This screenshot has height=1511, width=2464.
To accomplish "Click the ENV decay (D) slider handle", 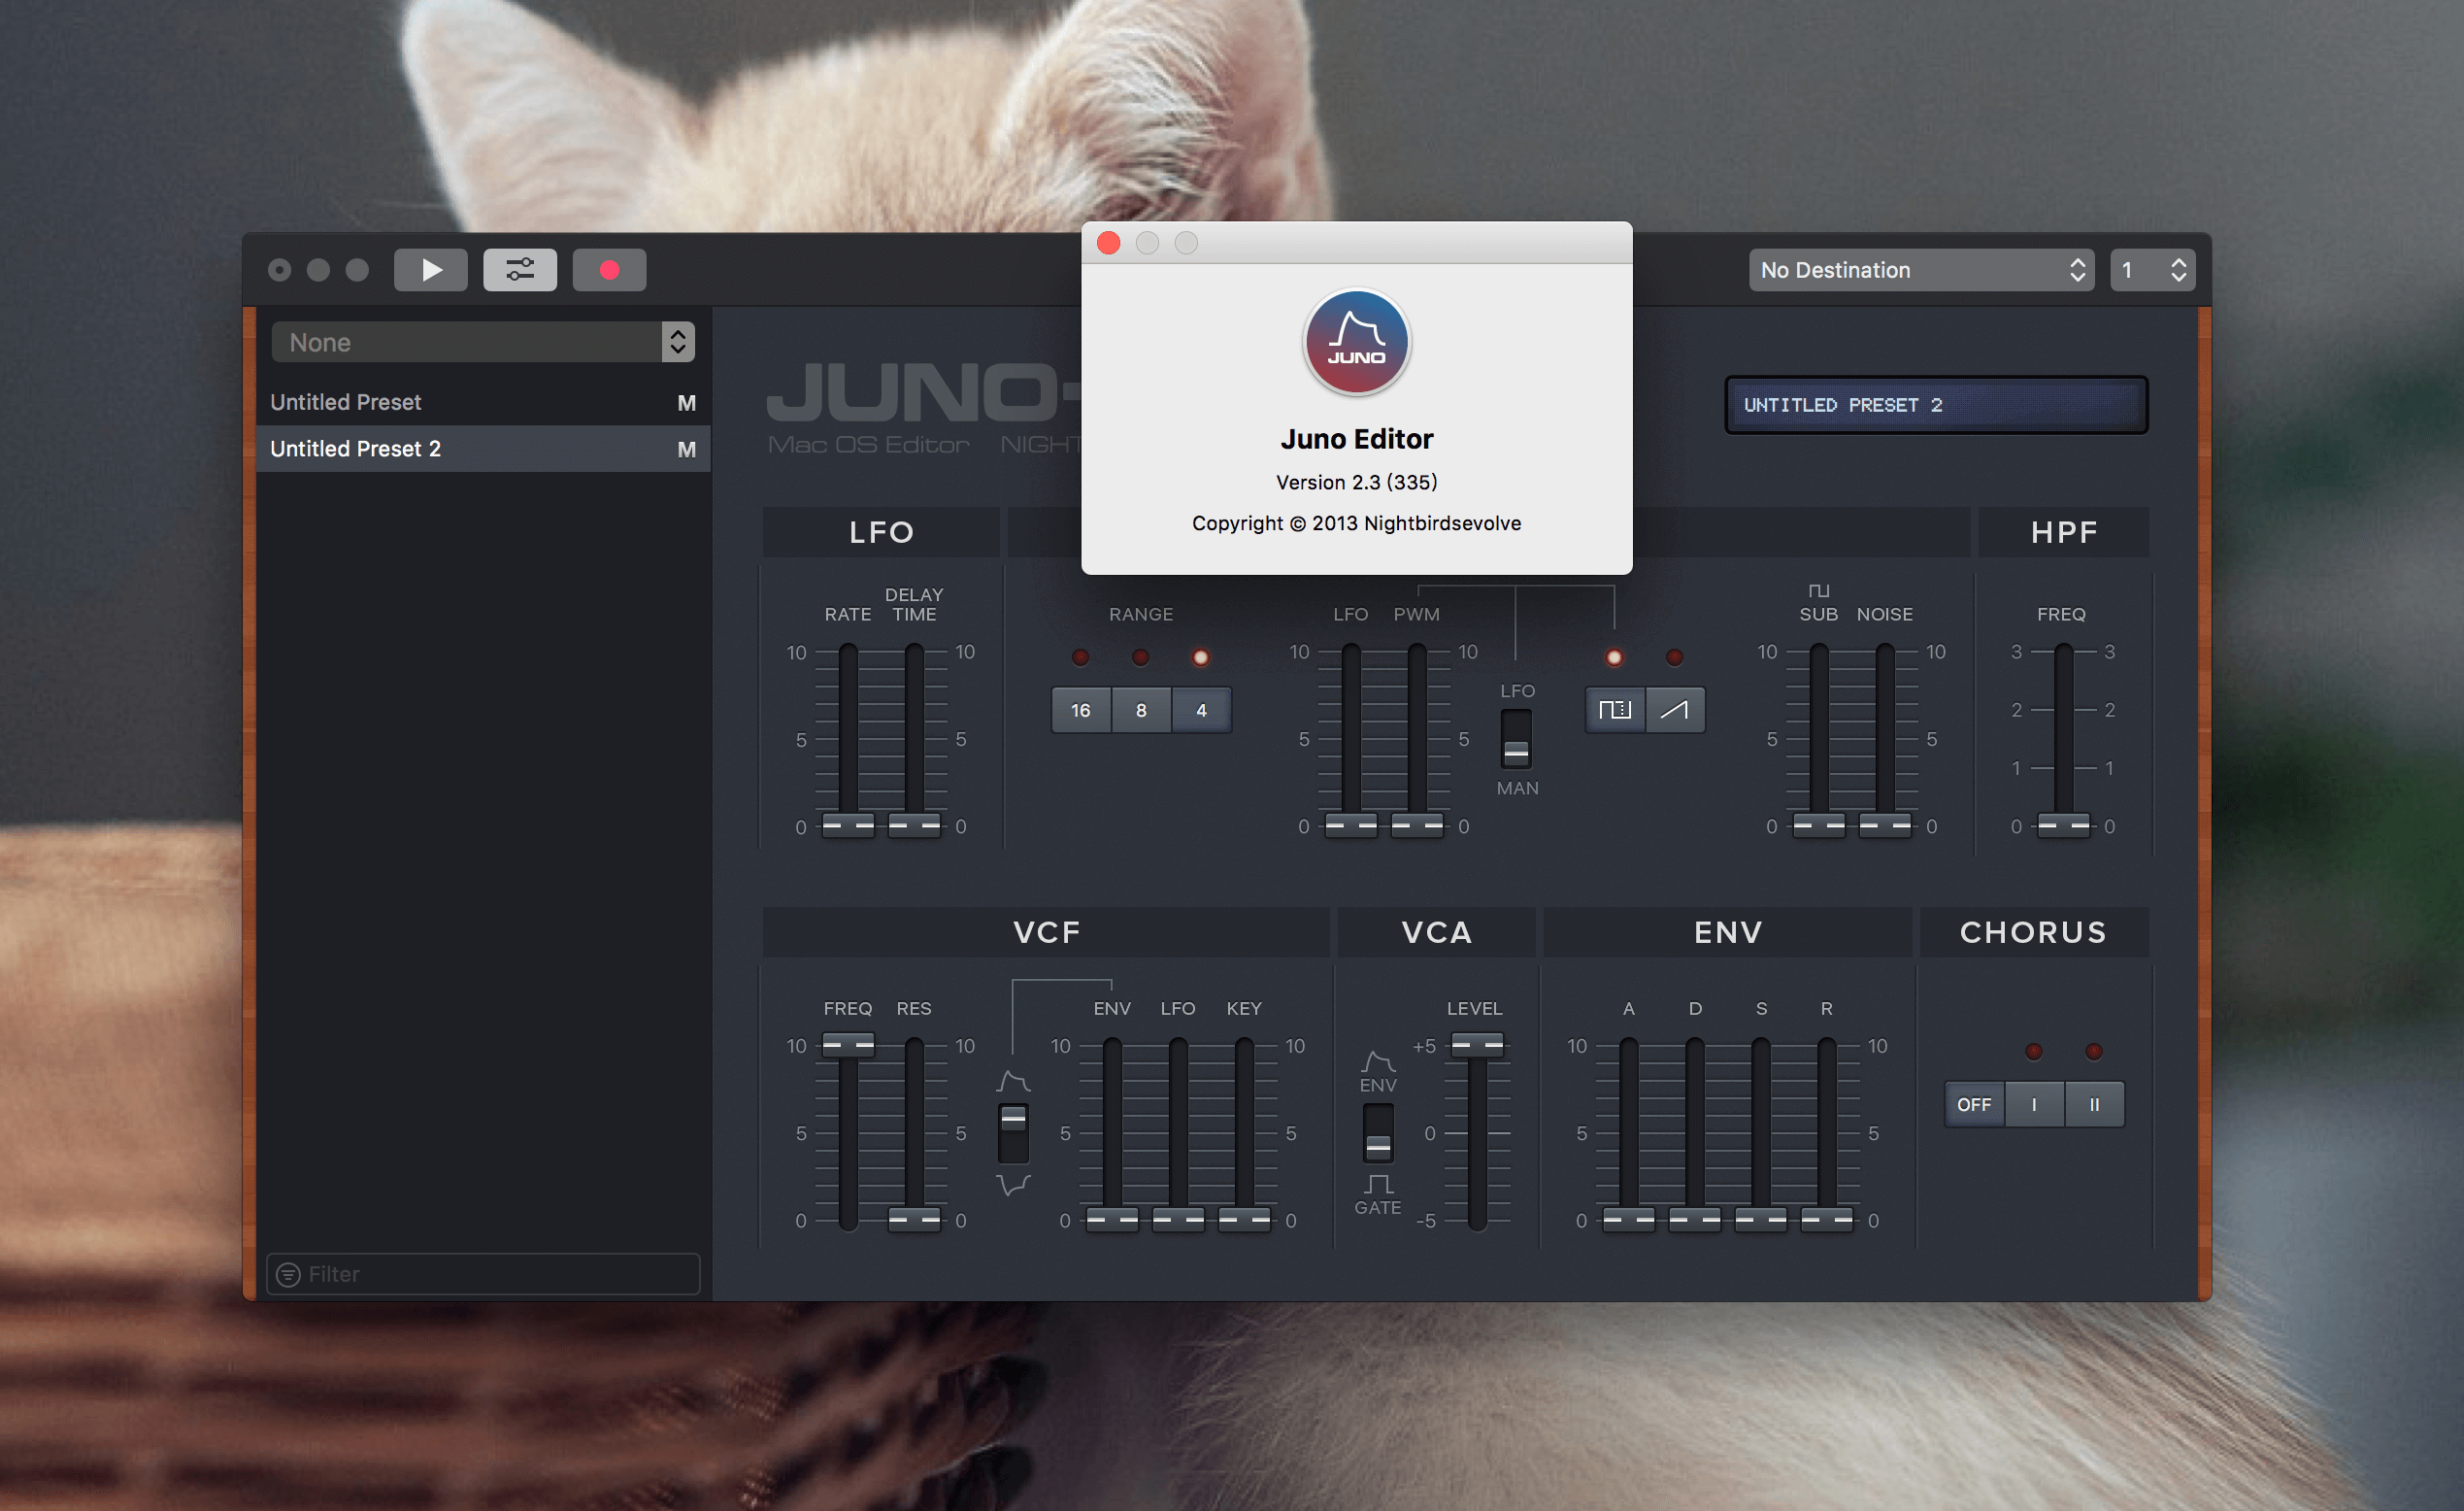I will pyautogui.click(x=1695, y=1220).
